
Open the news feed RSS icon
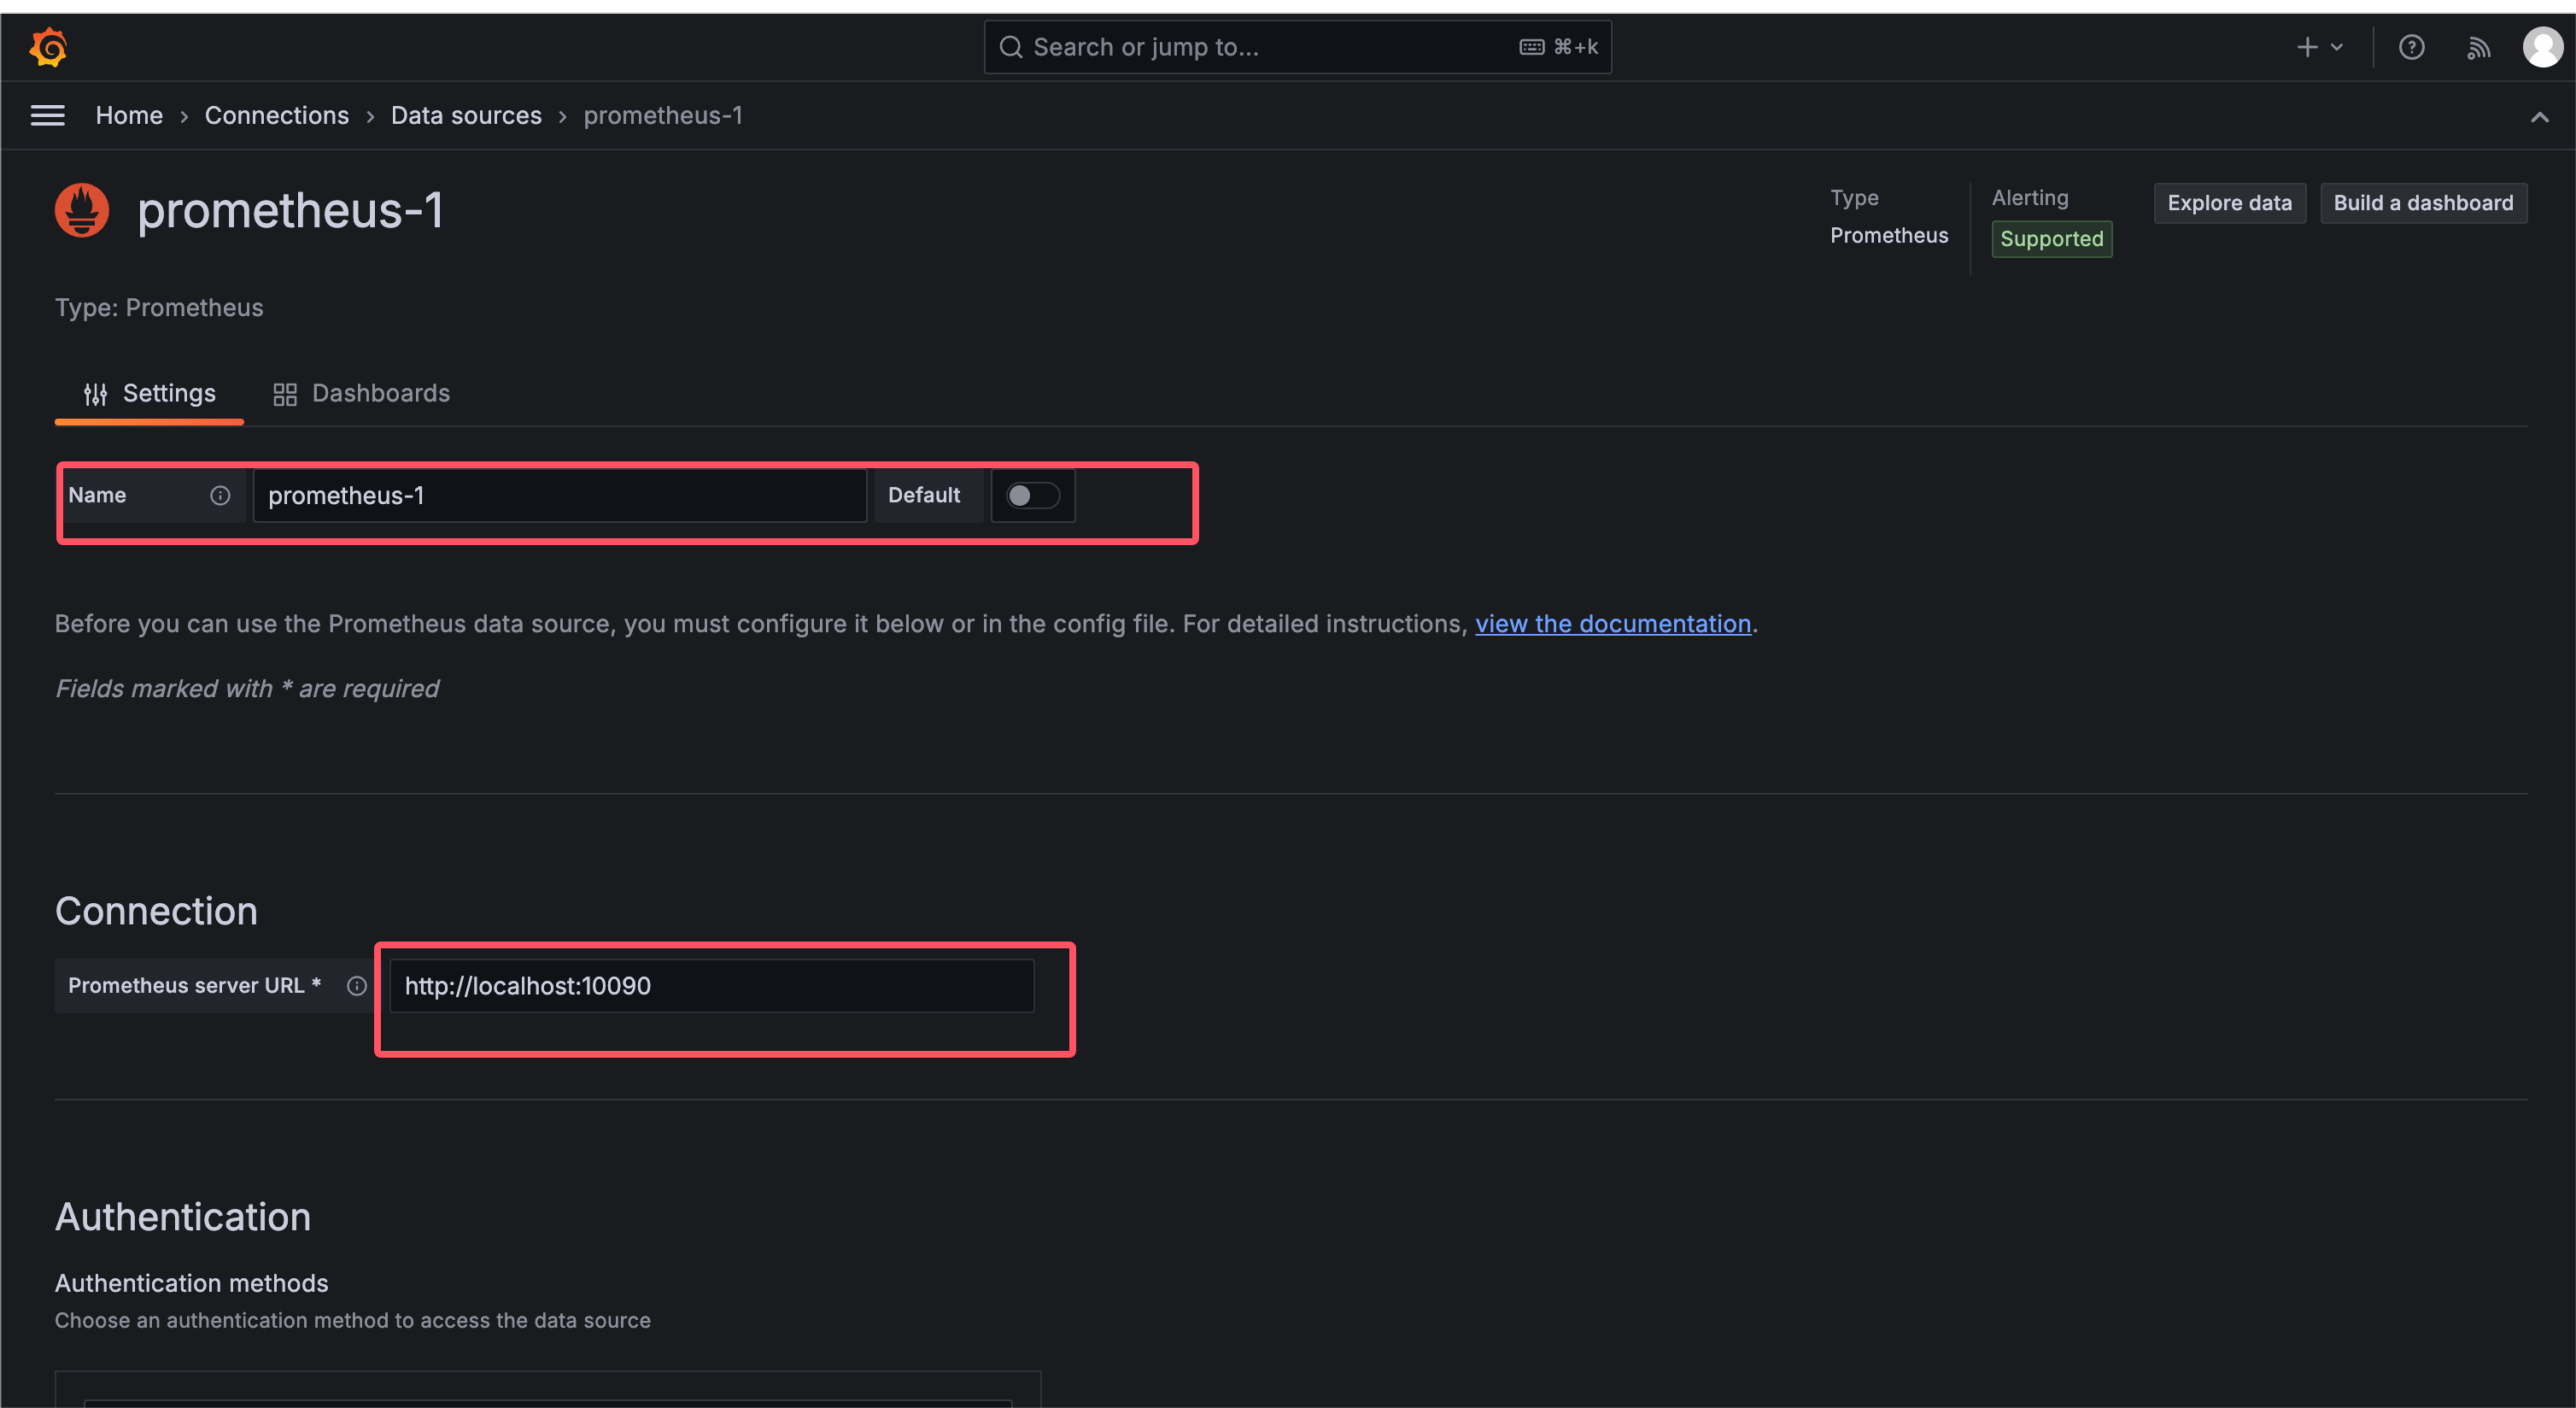pyautogui.click(x=2478, y=47)
